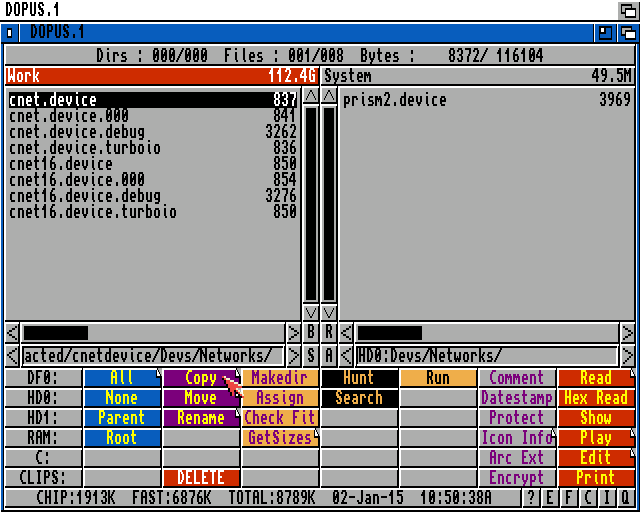Click the Rename button
Viewport: 640px width, 512px height.
pos(201,418)
